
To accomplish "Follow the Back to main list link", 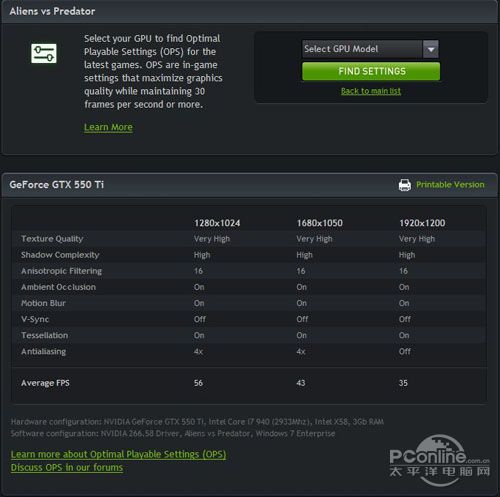I will pos(371,91).
